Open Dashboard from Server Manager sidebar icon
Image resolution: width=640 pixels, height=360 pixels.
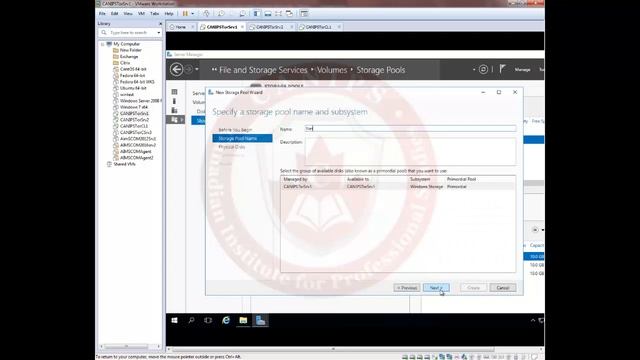coord(175,92)
